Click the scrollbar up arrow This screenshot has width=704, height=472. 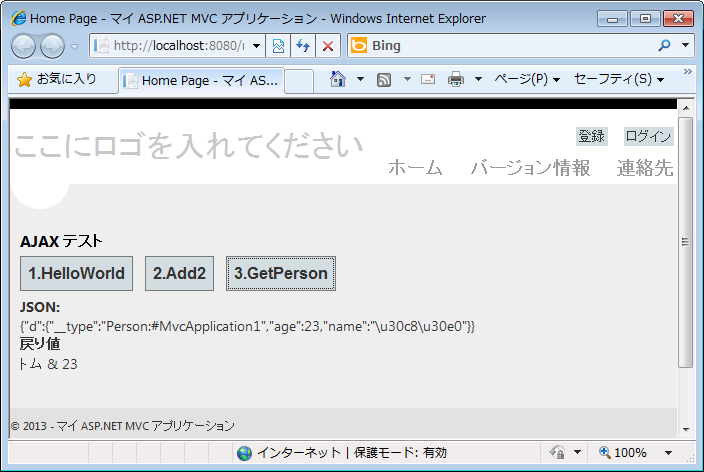point(686,108)
